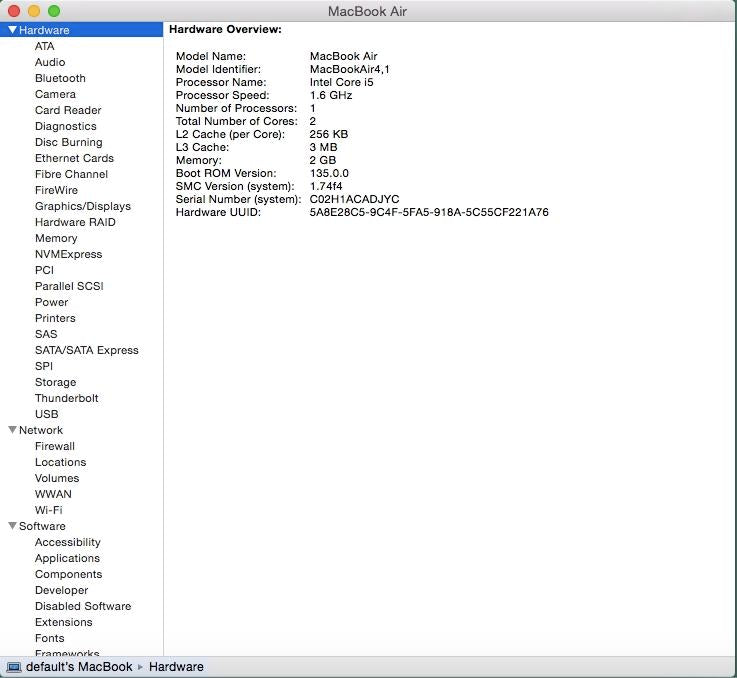The height and width of the screenshot is (678, 737).
Task: Open Firewall under Network
Action: pyautogui.click(x=54, y=446)
